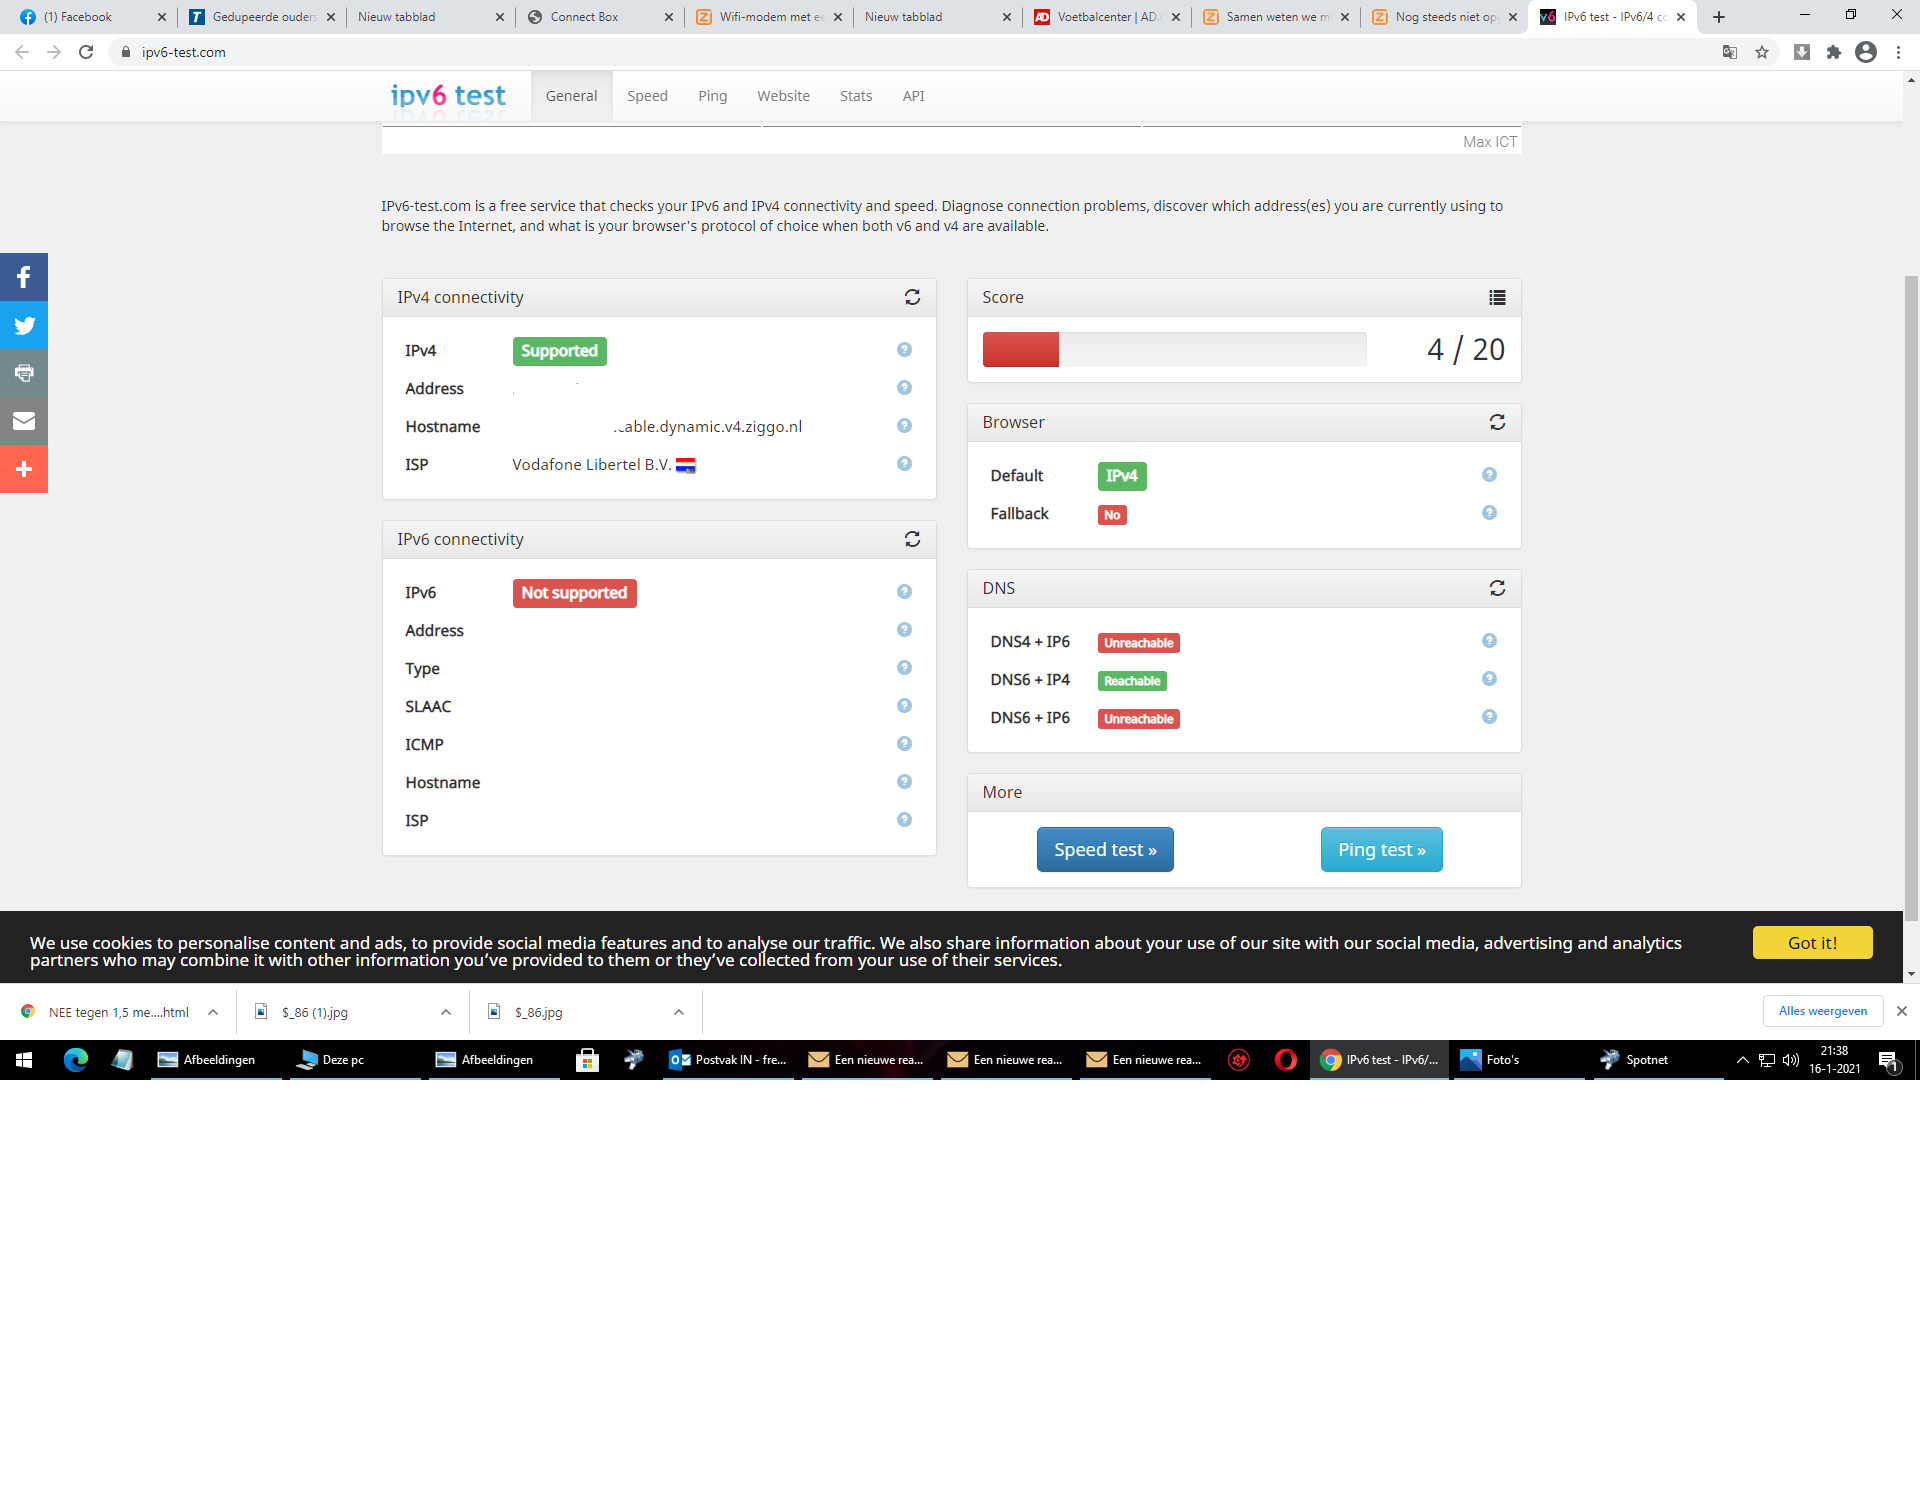Image resolution: width=1920 pixels, height=1512 pixels.
Task: Open the Stats tab
Action: point(855,96)
